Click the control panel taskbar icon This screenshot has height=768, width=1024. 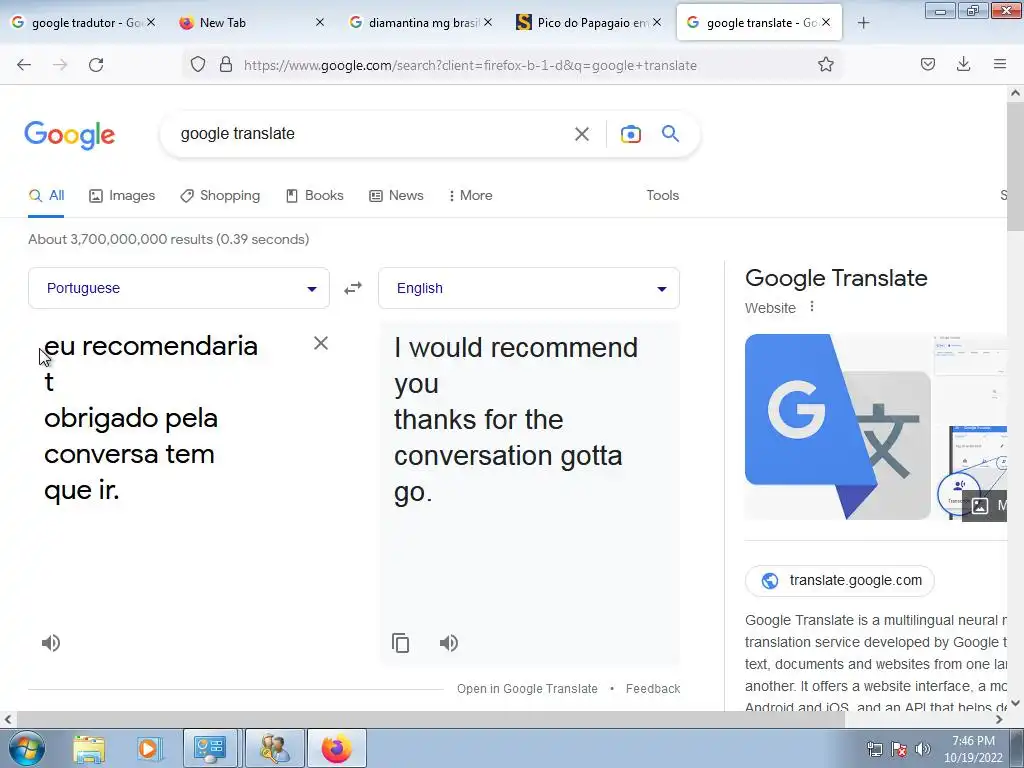click(210, 748)
